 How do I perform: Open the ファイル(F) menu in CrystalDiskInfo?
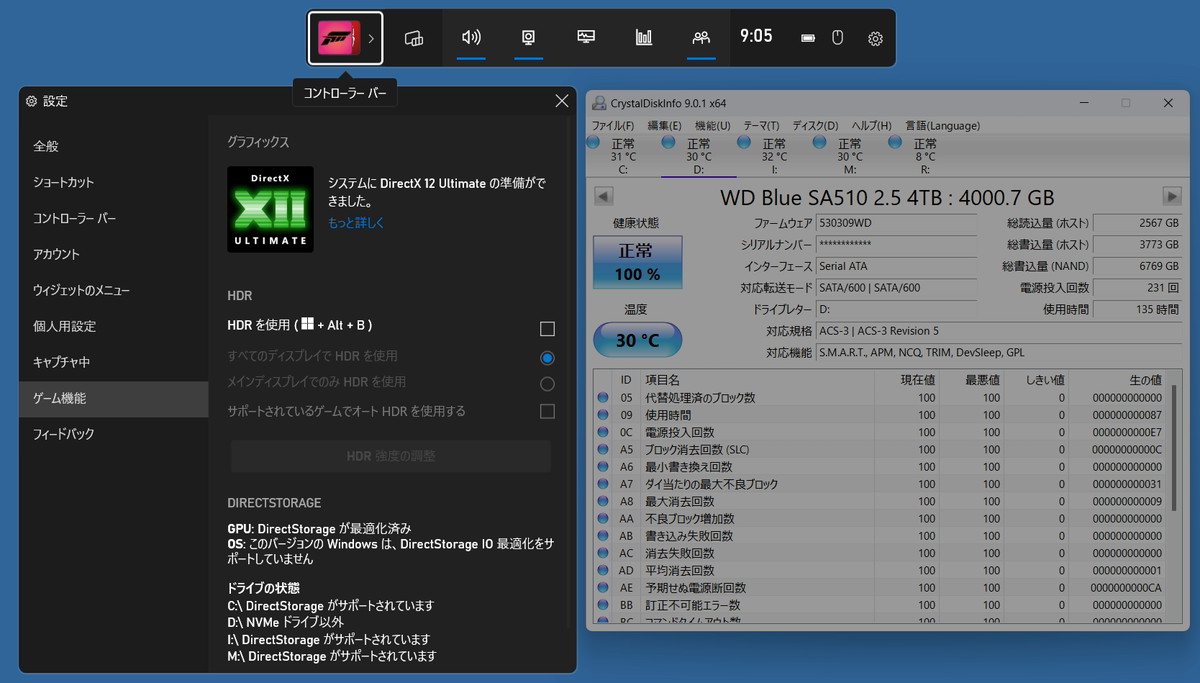(x=613, y=126)
